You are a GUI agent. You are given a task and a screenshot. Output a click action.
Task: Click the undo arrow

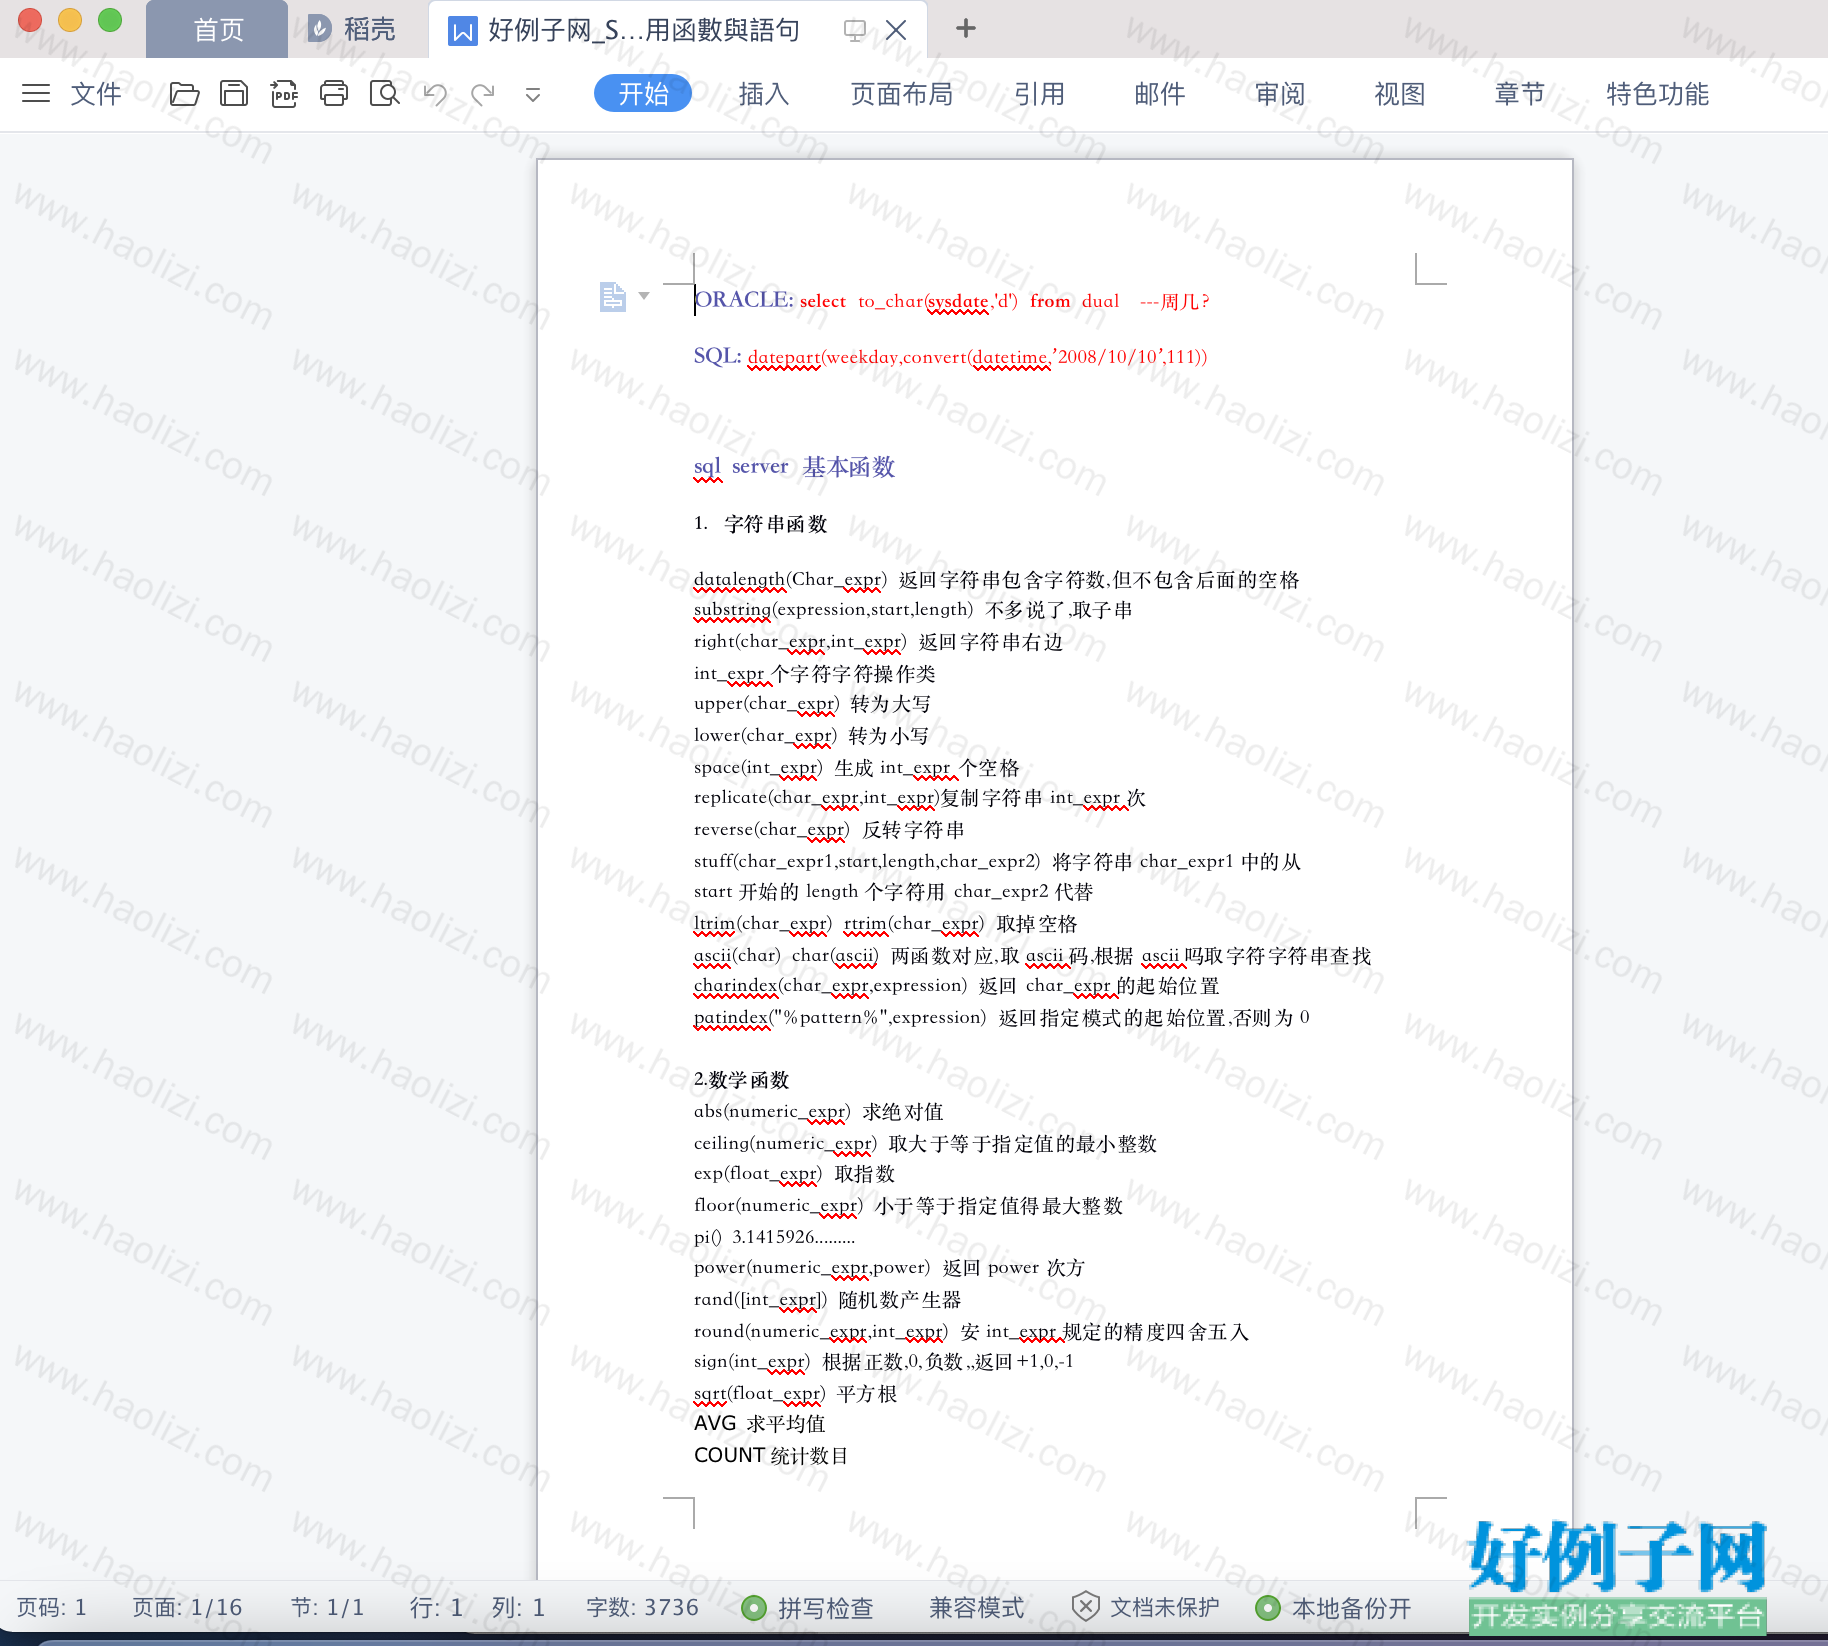(x=434, y=94)
